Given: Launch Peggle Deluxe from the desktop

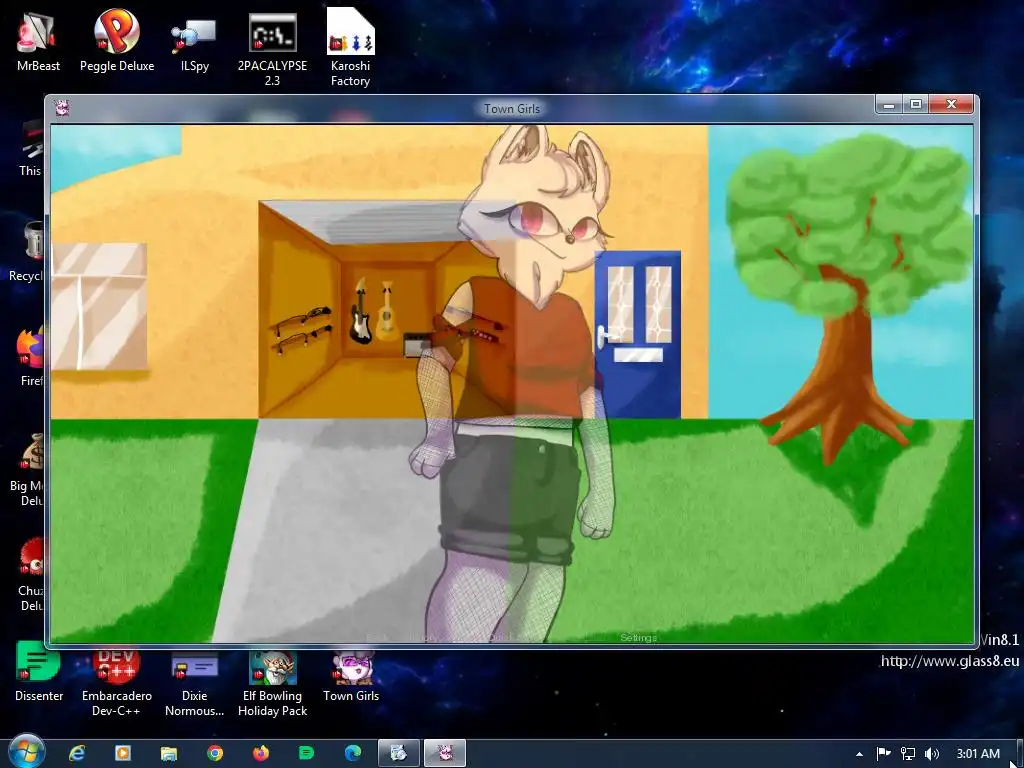Looking at the screenshot, I should 117,40.
